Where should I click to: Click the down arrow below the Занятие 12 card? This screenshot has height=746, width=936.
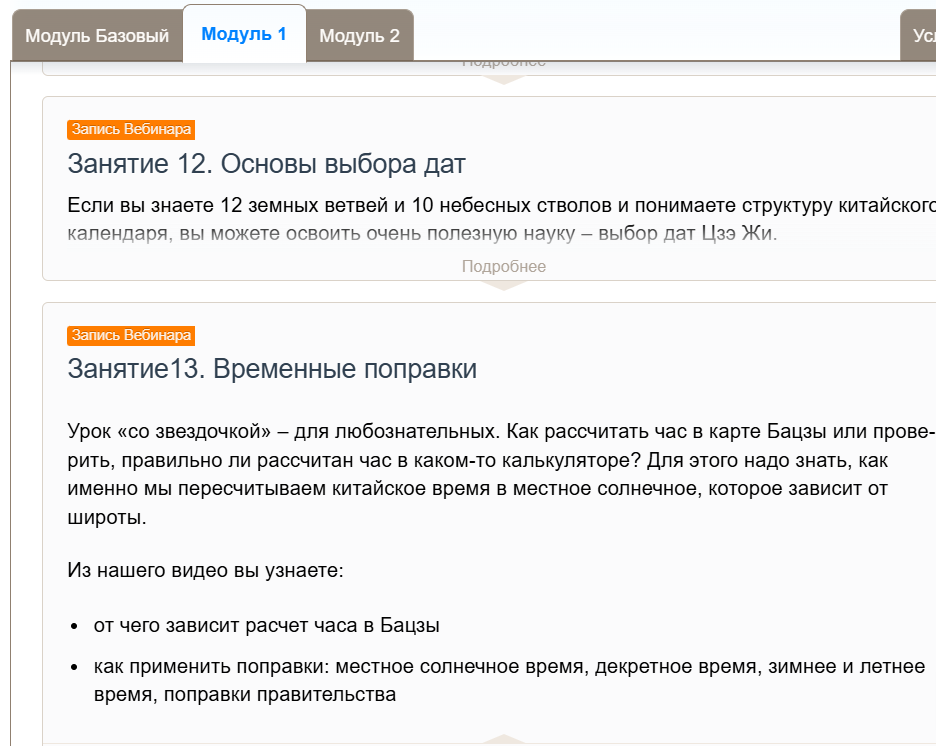(503, 286)
